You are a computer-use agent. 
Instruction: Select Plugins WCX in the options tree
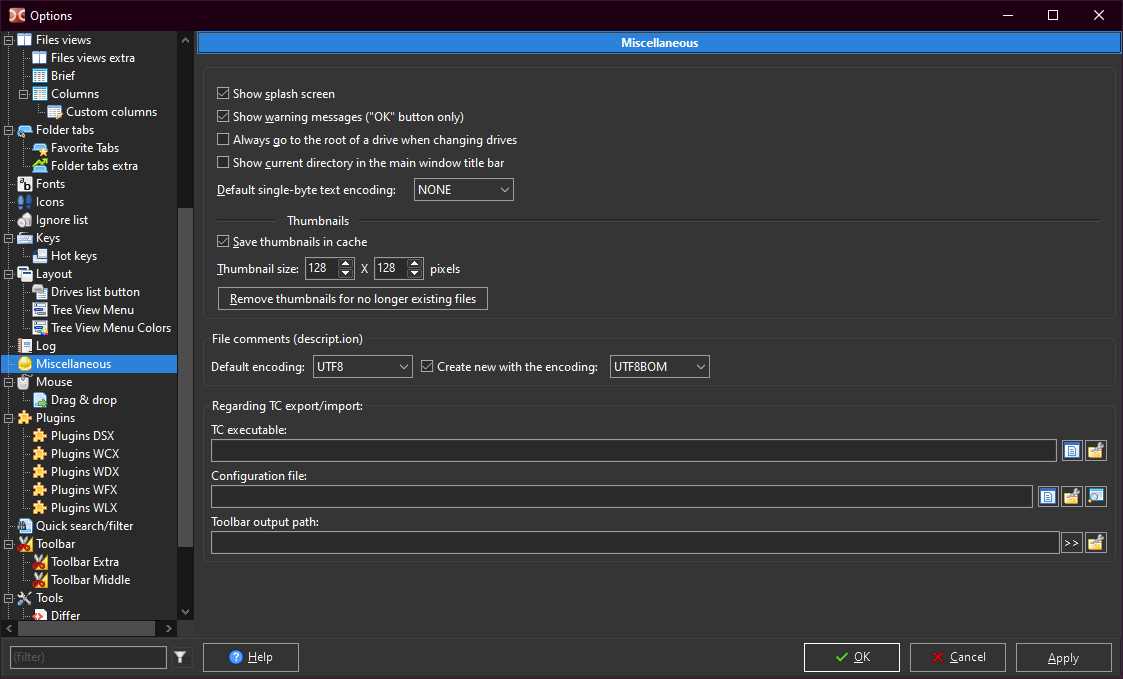[x=85, y=454]
